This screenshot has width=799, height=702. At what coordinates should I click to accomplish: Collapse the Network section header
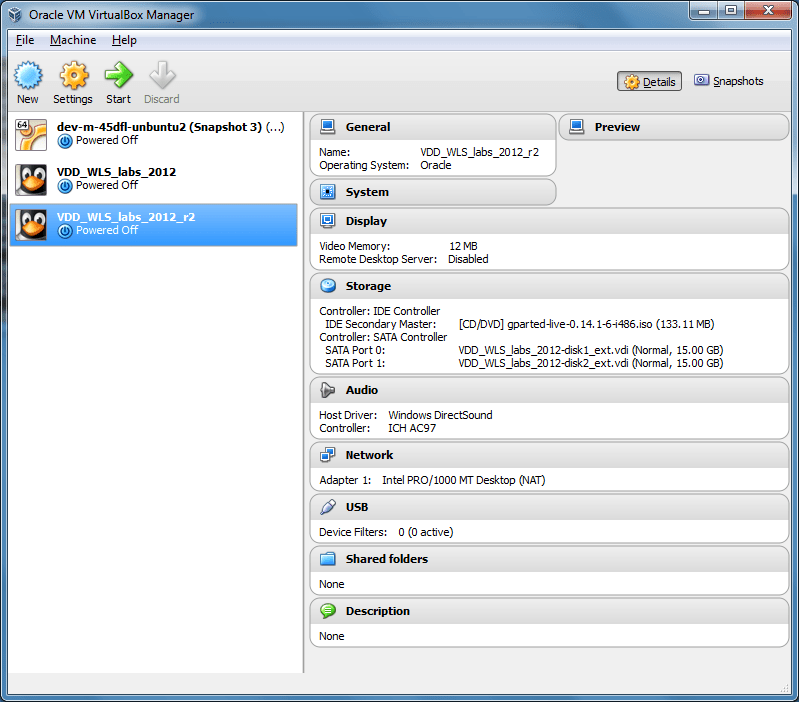pos(549,455)
